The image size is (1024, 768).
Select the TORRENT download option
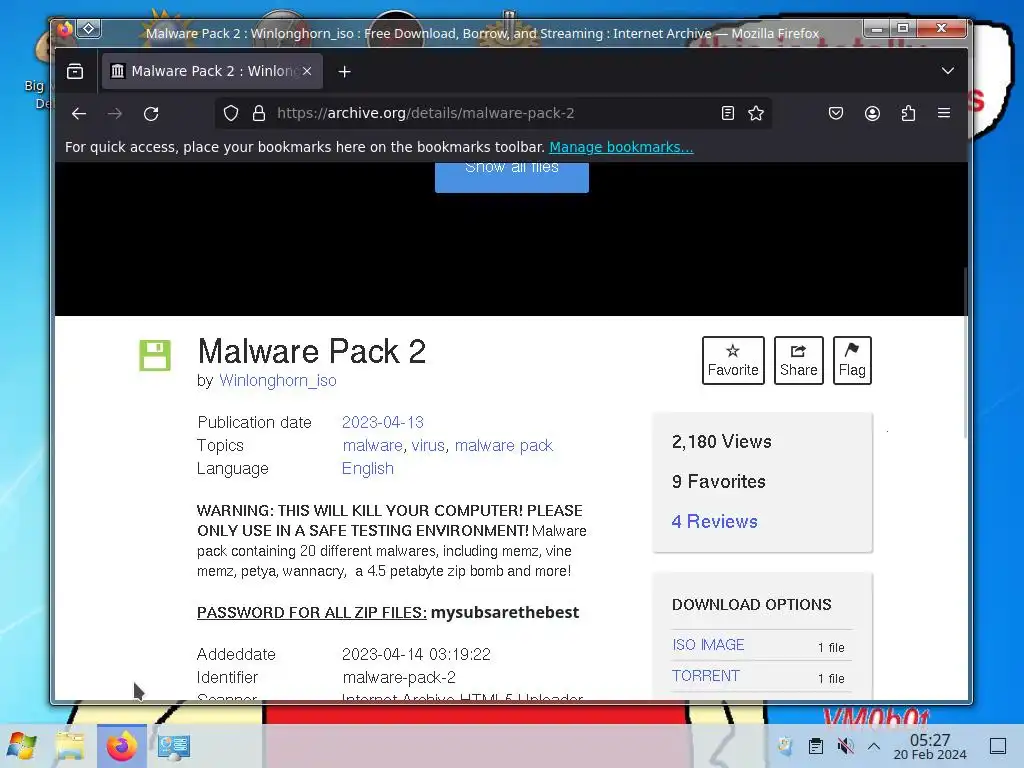click(x=705, y=676)
